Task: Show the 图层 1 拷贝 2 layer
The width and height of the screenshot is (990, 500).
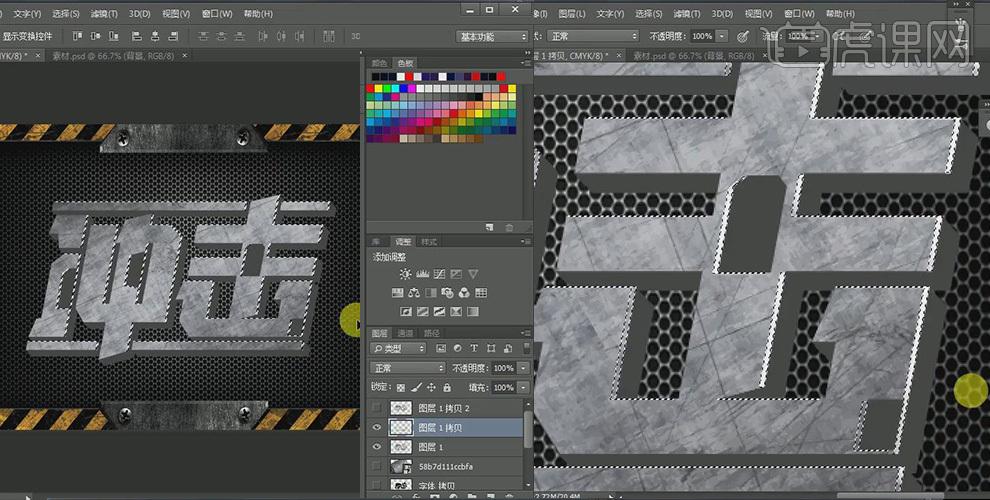Action: click(376, 408)
